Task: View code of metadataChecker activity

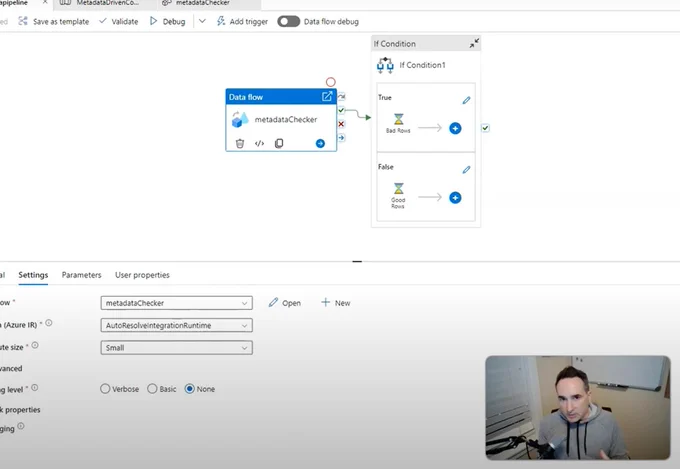Action: [x=259, y=143]
